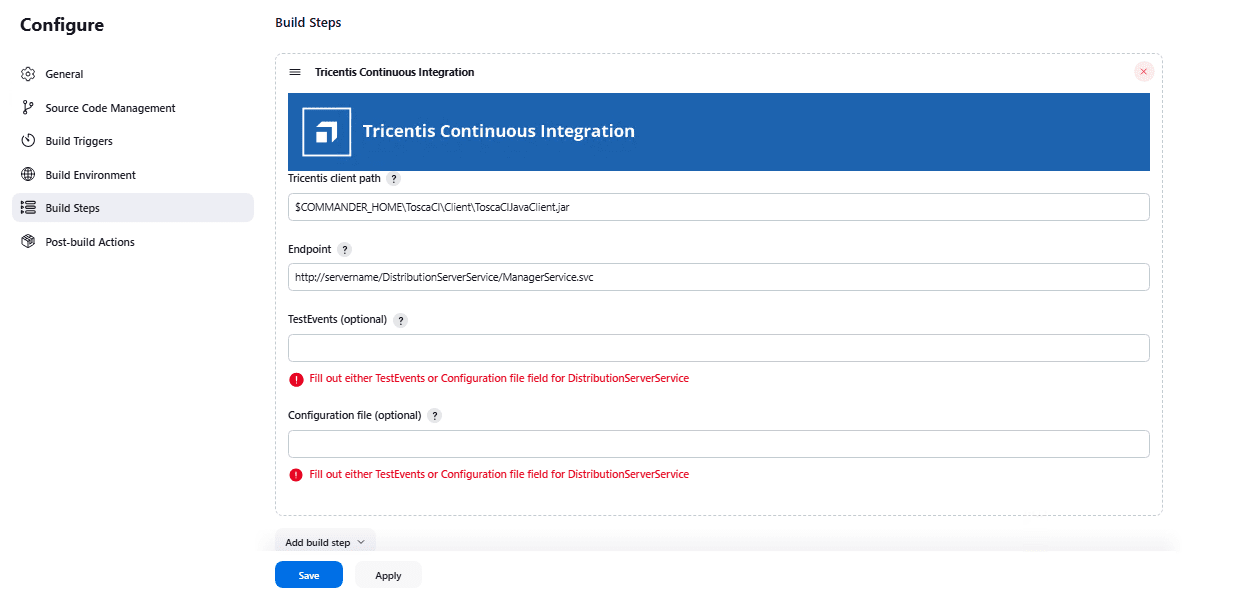Click the Apply button
The height and width of the screenshot is (593, 1241).
(x=388, y=575)
